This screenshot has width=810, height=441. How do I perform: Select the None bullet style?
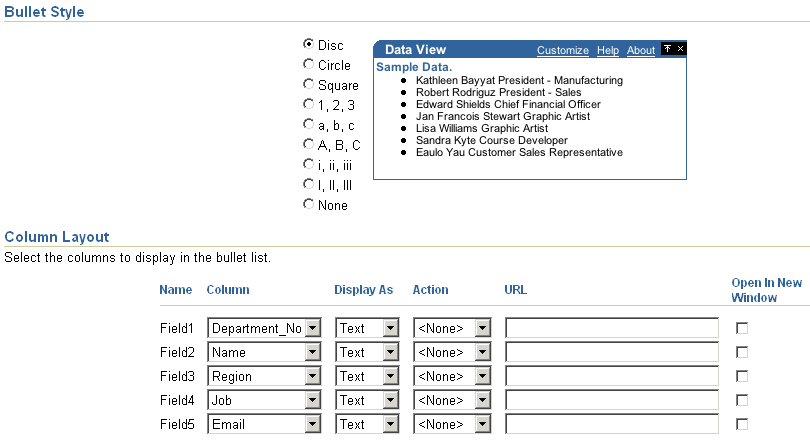(x=308, y=204)
